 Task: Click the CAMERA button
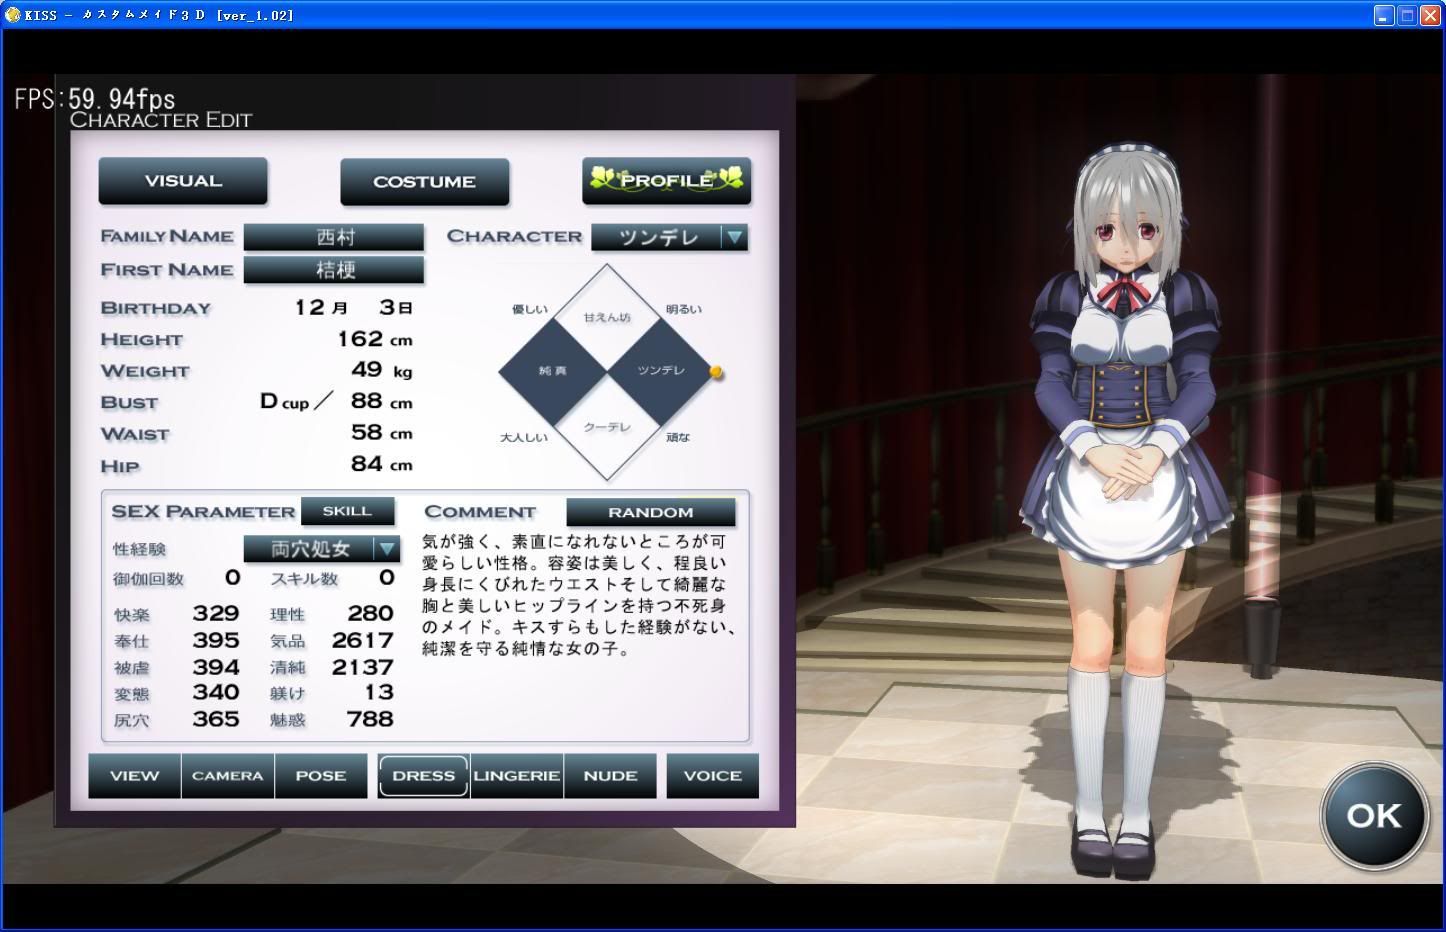pos(228,776)
